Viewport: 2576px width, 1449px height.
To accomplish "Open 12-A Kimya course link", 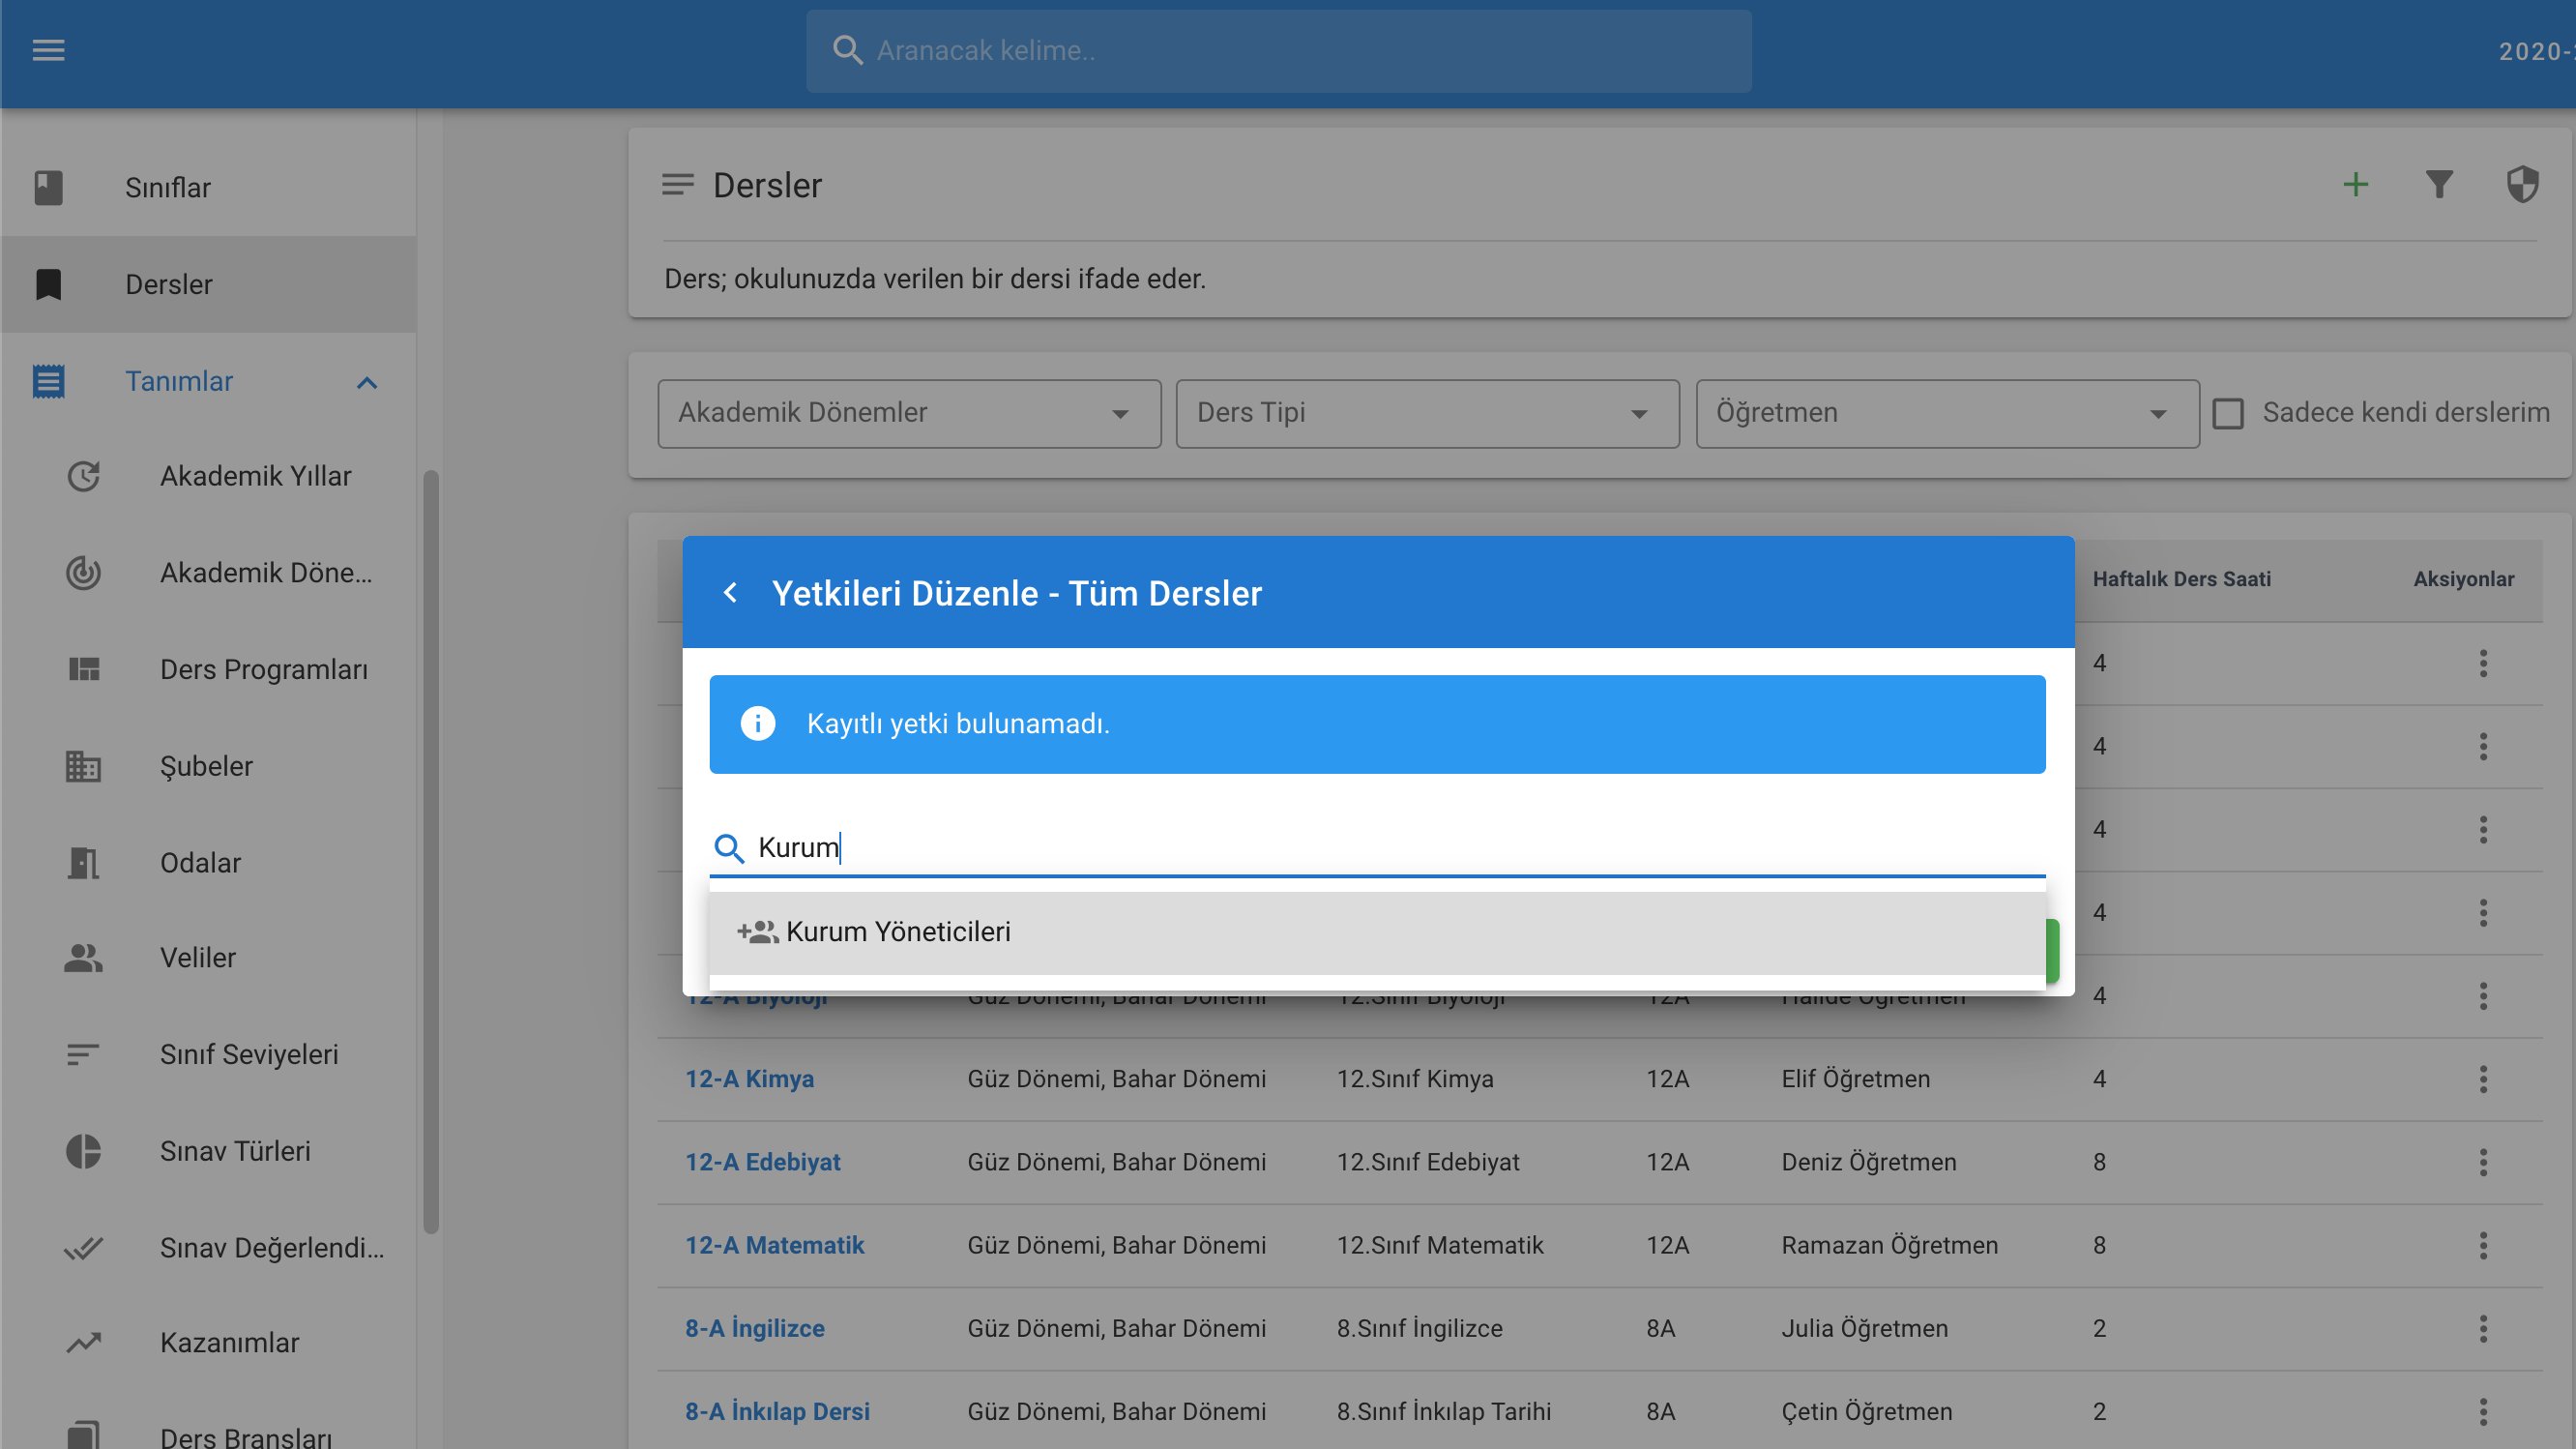I will [749, 1079].
